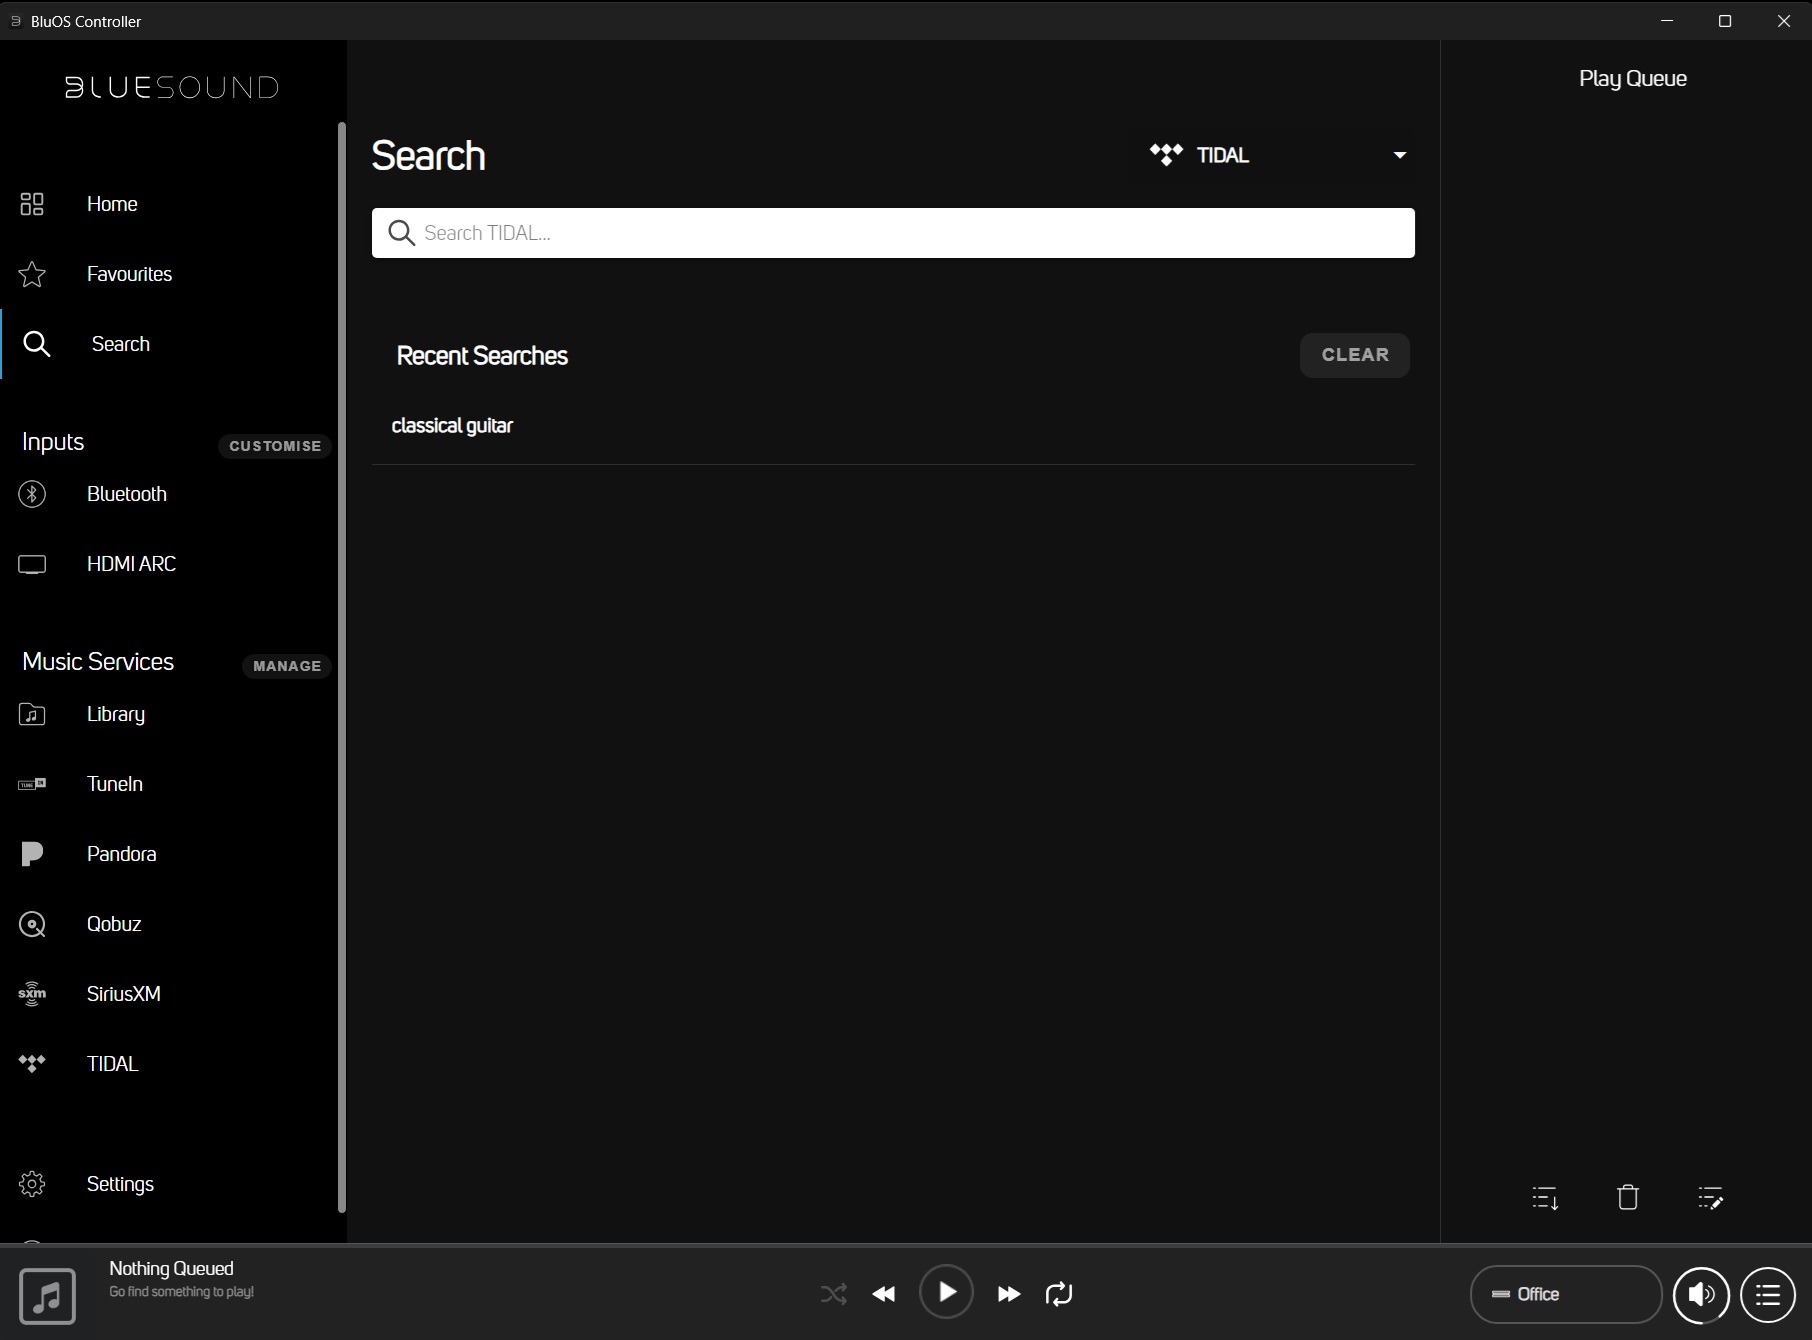This screenshot has height=1340, width=1812.
Task: Clear the recent searches
Action: tap(1354, 355)
